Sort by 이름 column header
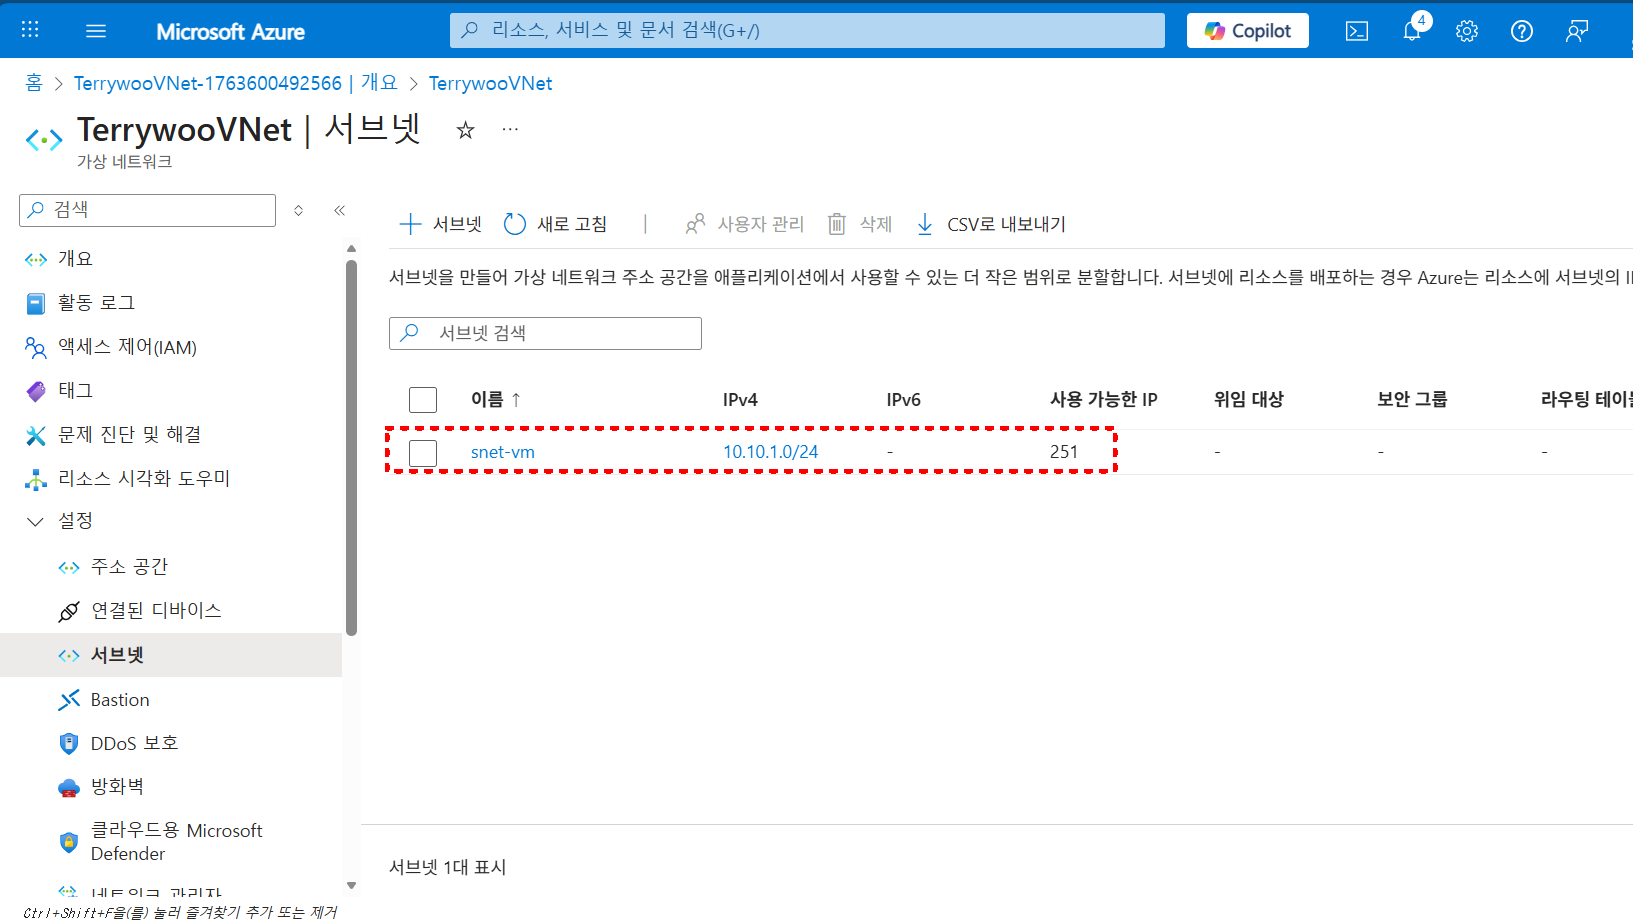1633x921 pixels. [496, 399]
